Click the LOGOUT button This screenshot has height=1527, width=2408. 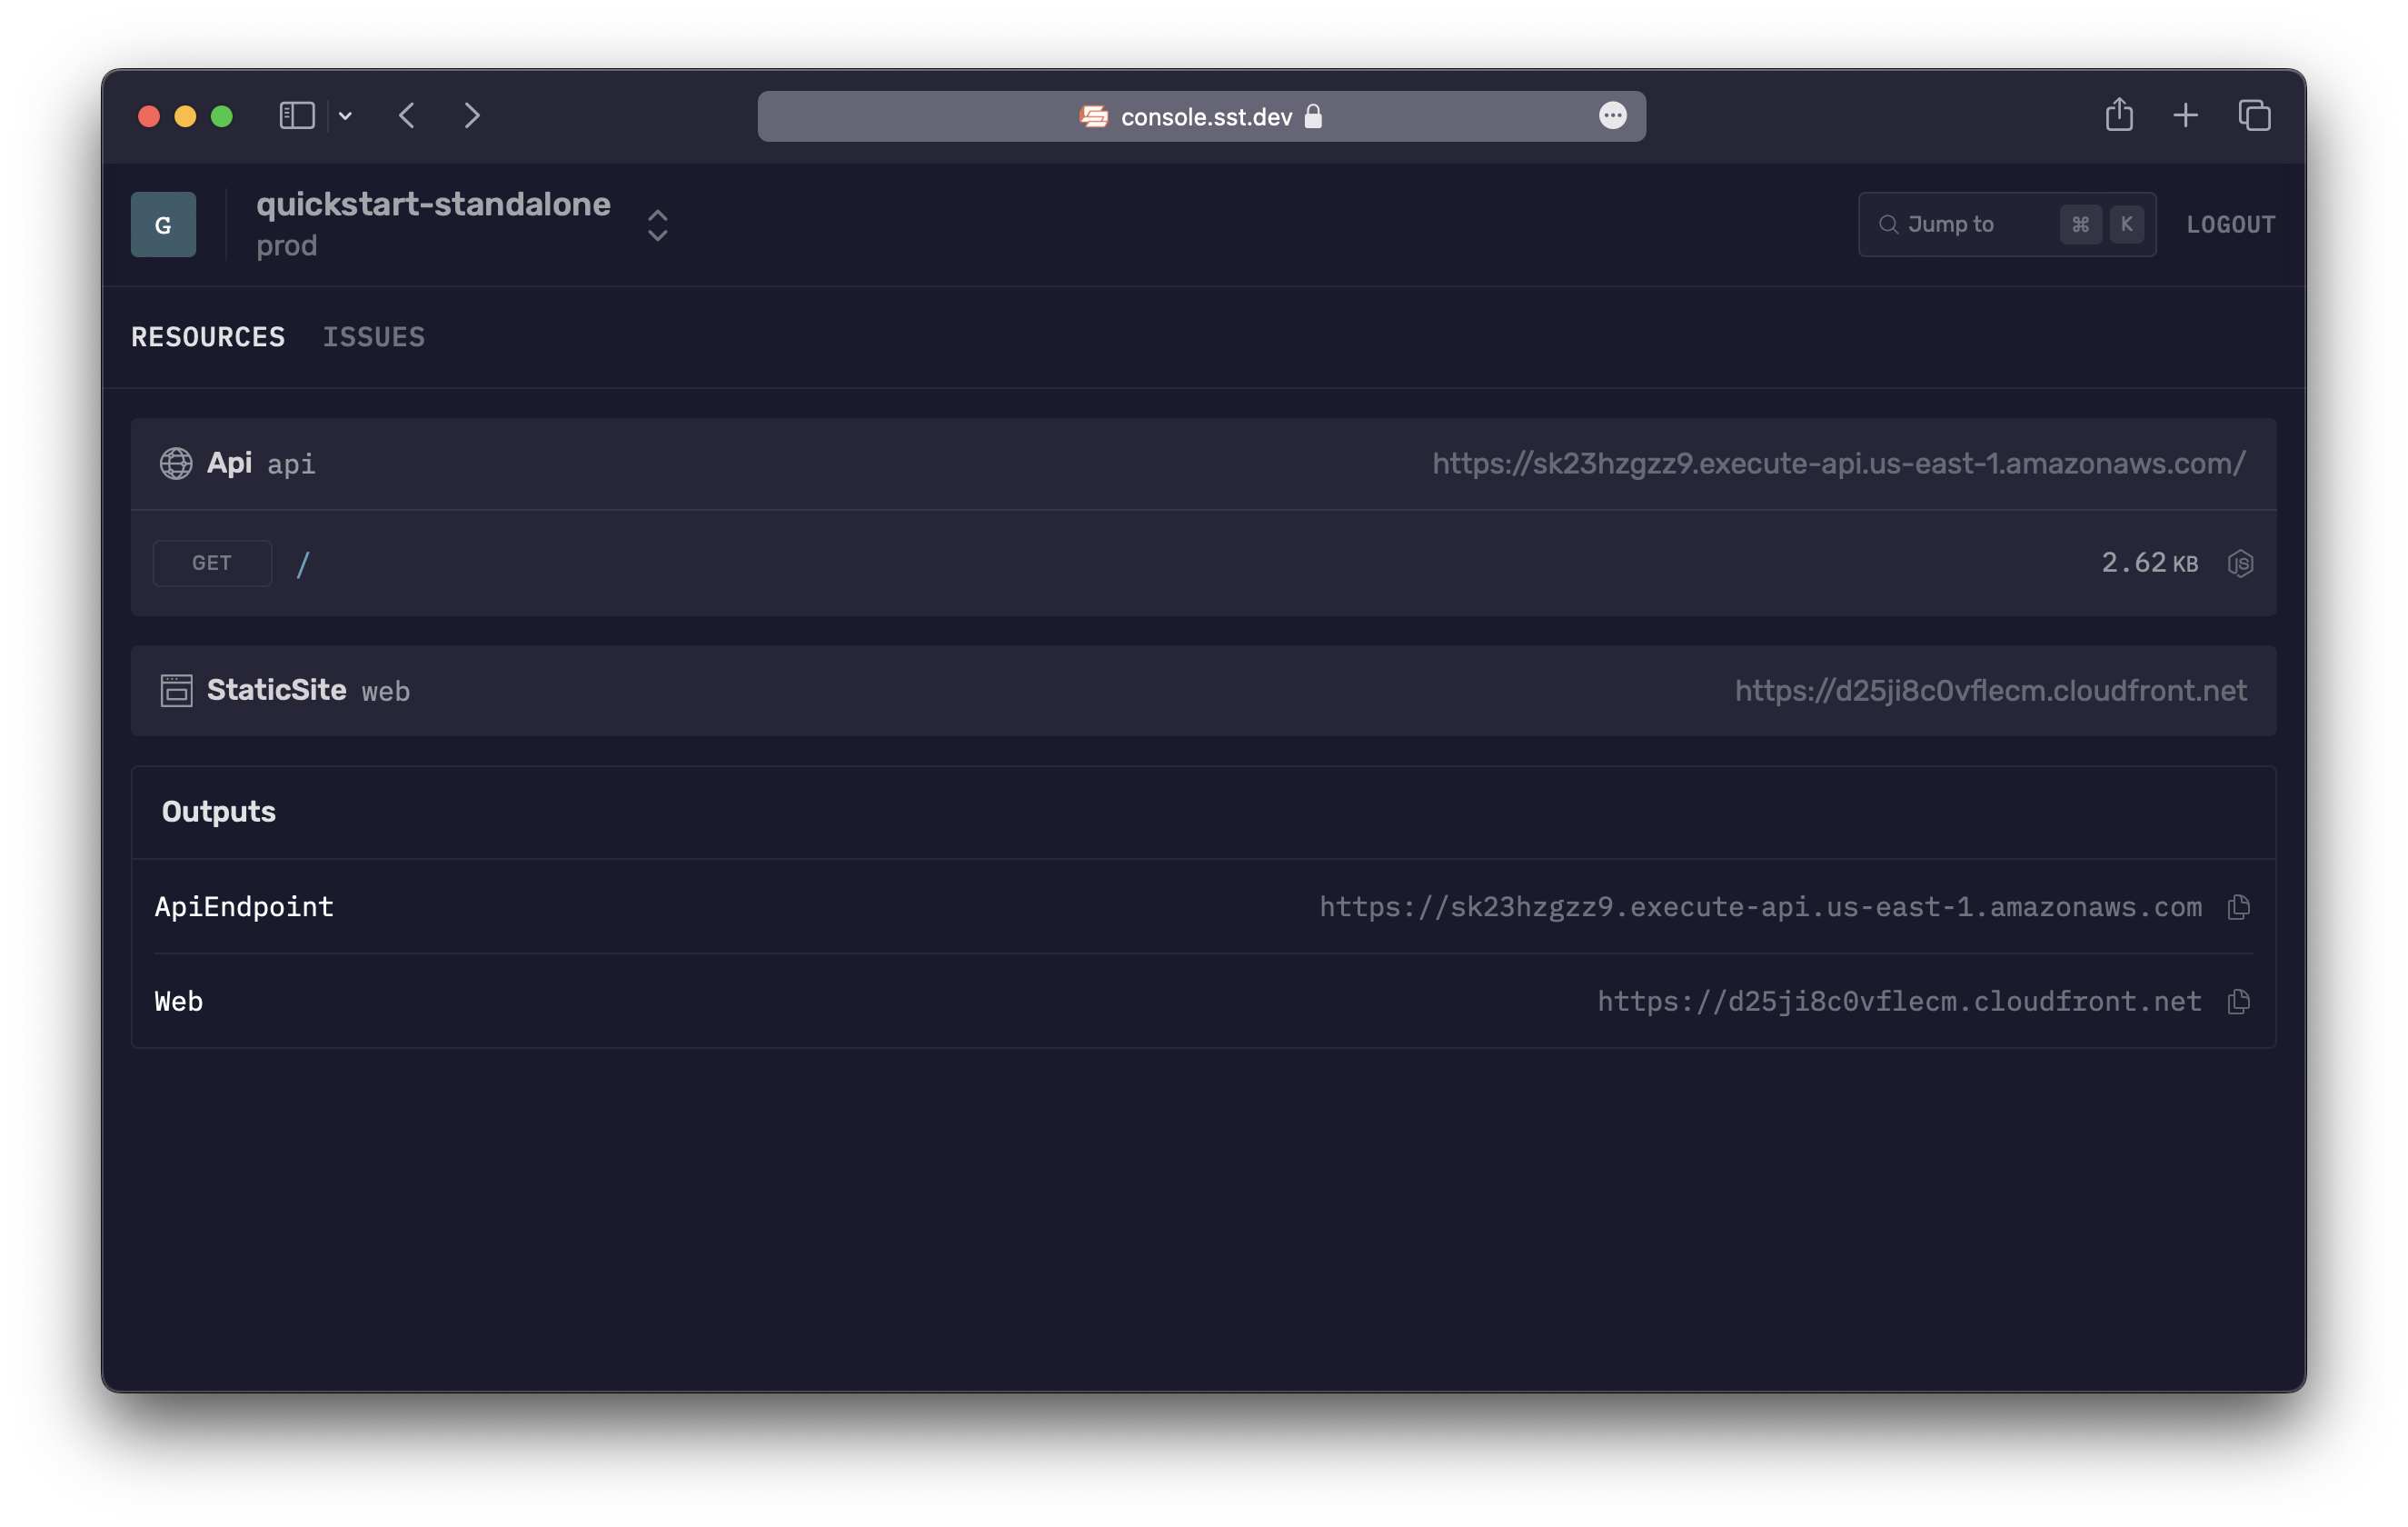pos(2230,224)
